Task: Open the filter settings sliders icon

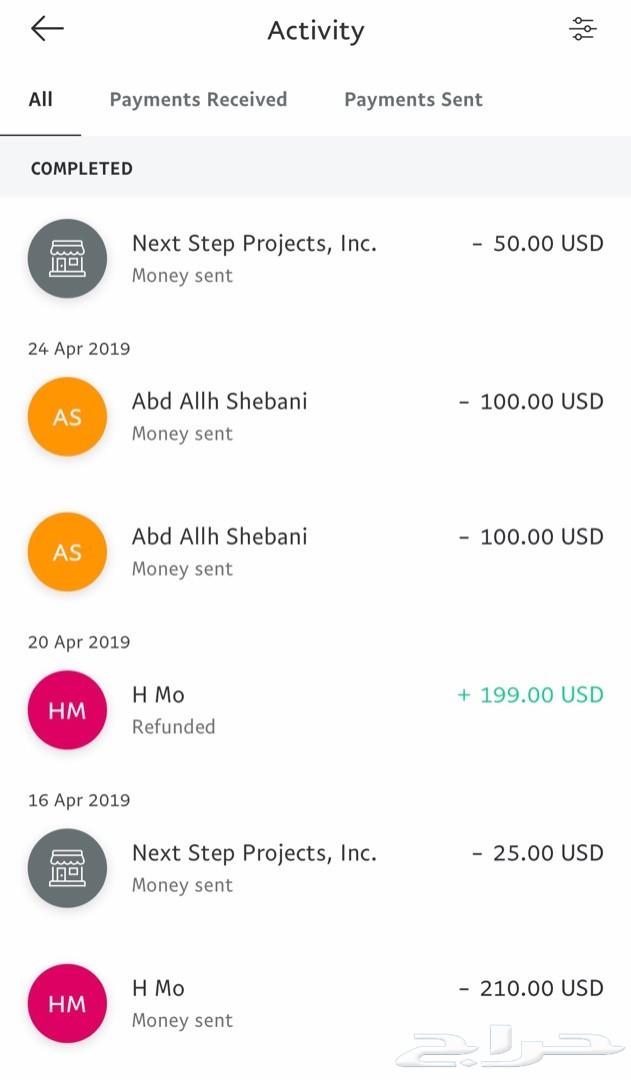Action: (x=583, y=29)
